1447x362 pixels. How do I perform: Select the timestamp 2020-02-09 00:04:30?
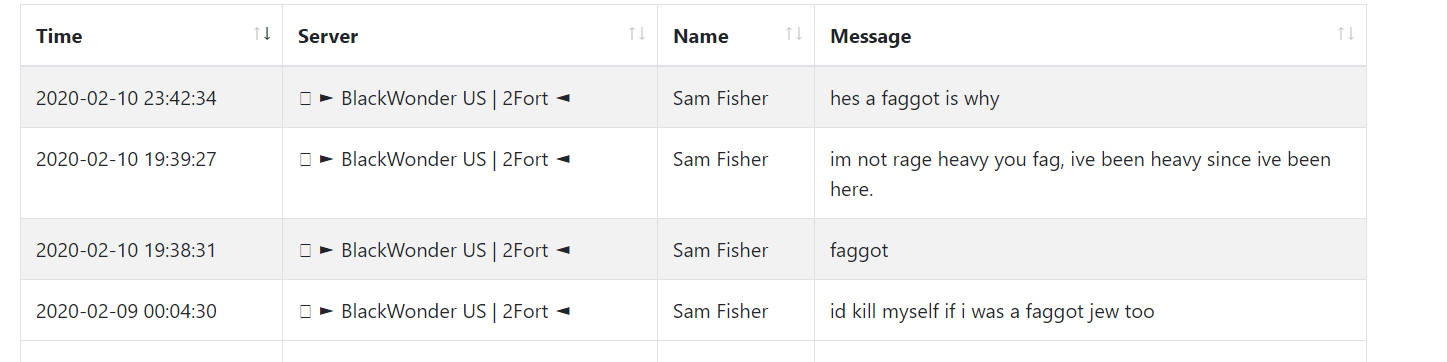point(126,311)
